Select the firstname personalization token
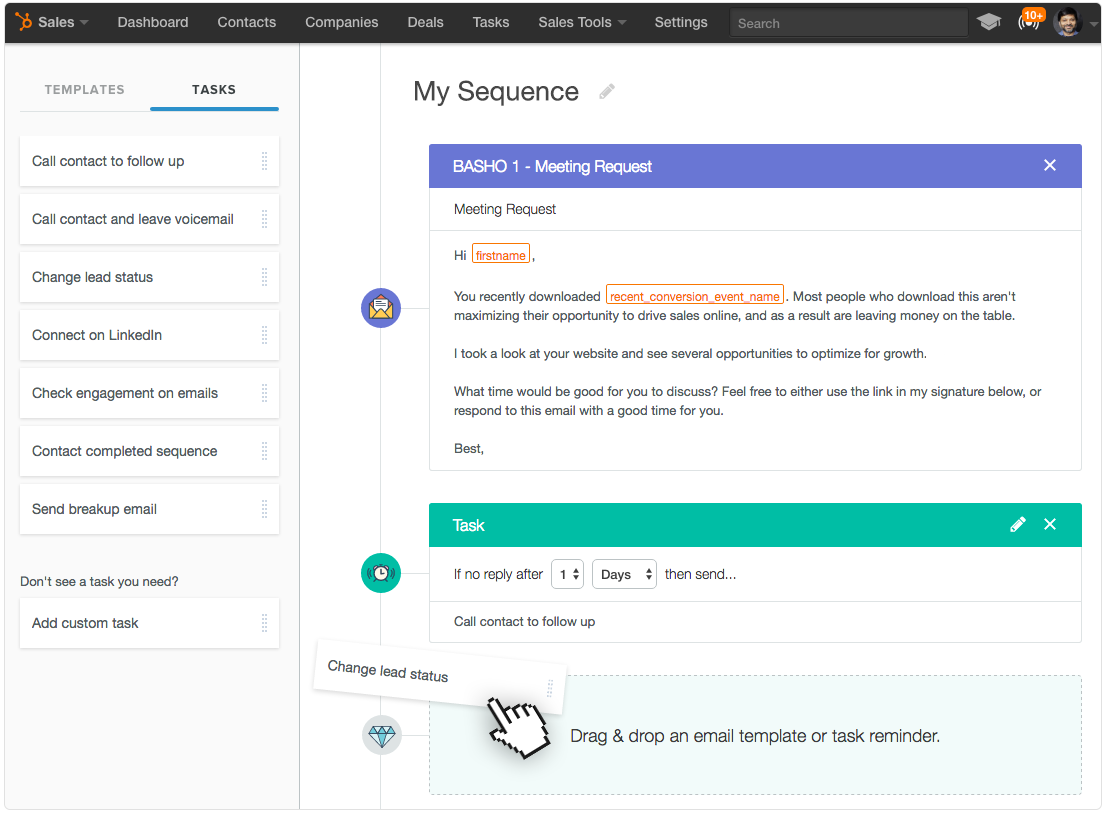The width and height of the screenshot is (1108, 816). [x=500, y=254]
